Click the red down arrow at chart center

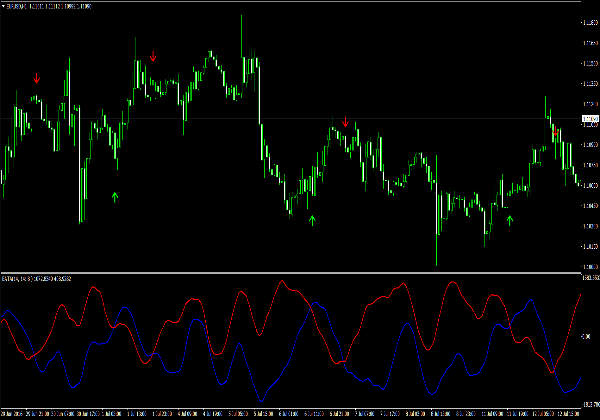[x=346, y=123]
